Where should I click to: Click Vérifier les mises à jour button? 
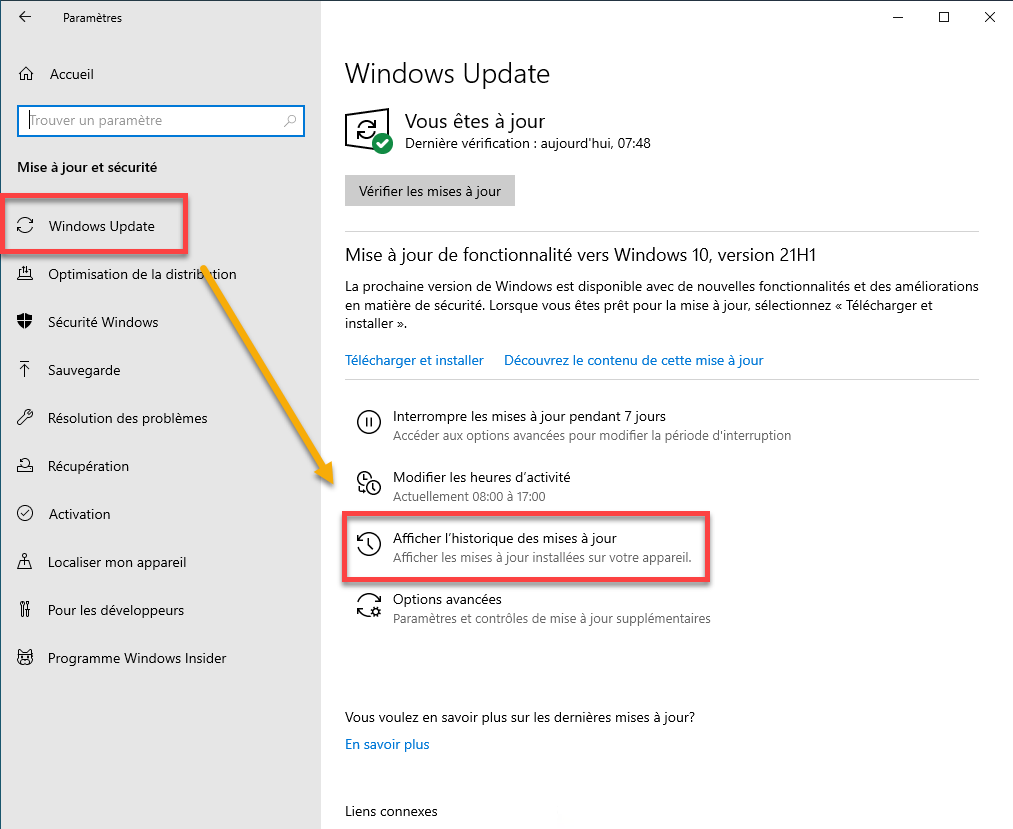pyautogui.click(x=430, y=191)
